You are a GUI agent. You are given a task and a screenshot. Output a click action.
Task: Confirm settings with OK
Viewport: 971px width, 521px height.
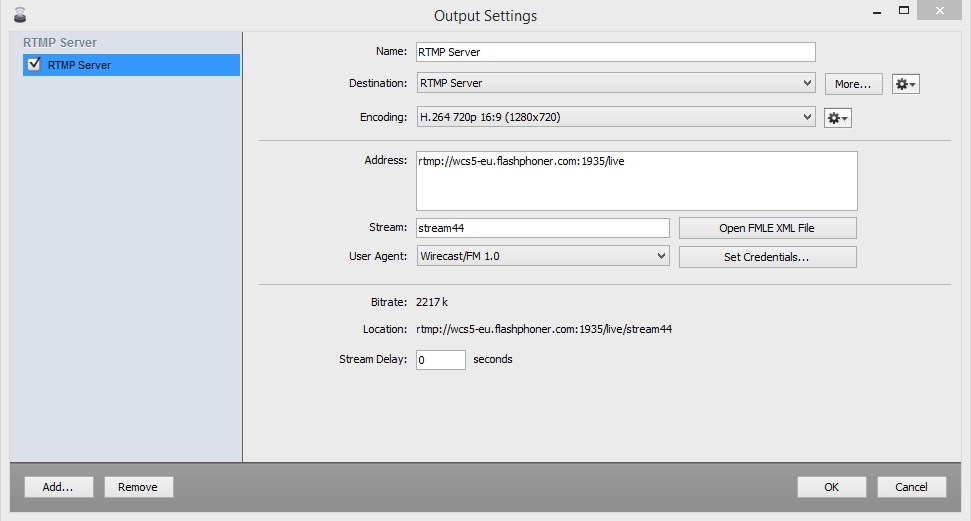coord(831,487)
